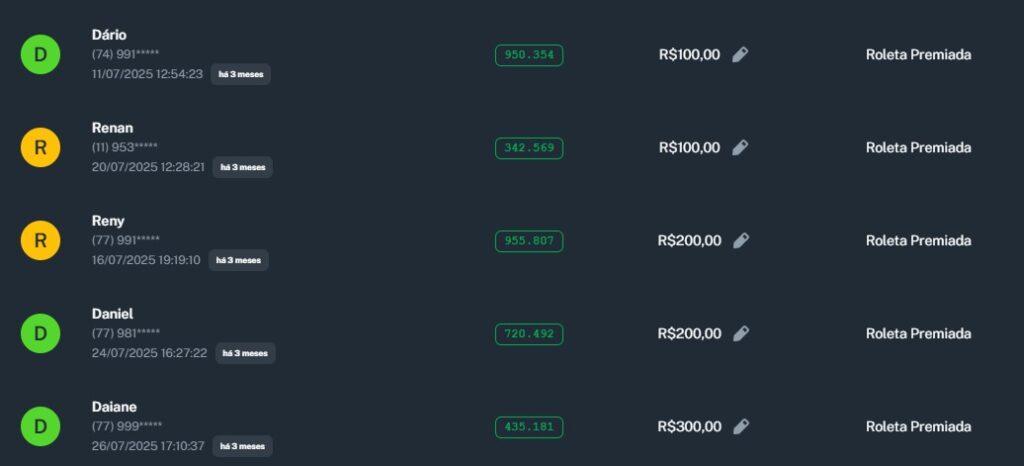Click Dário's green D avatar
1024x466 pixels.
40,55
